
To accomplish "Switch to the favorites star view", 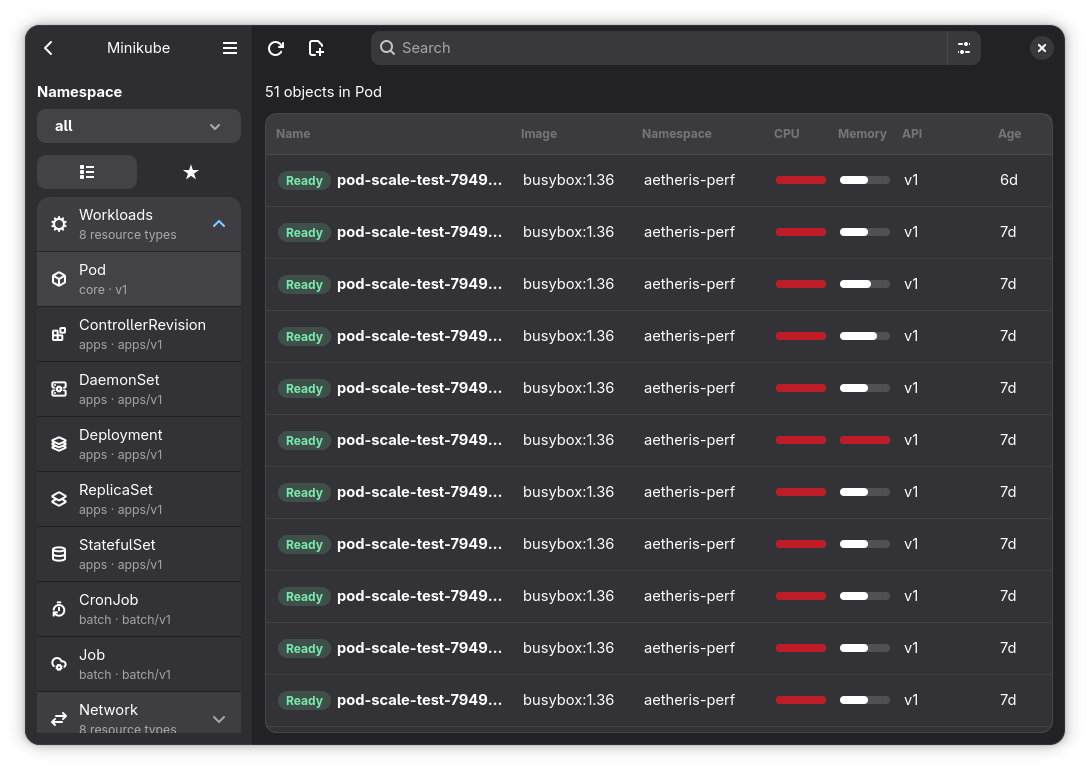I will (x=190, y=172).
